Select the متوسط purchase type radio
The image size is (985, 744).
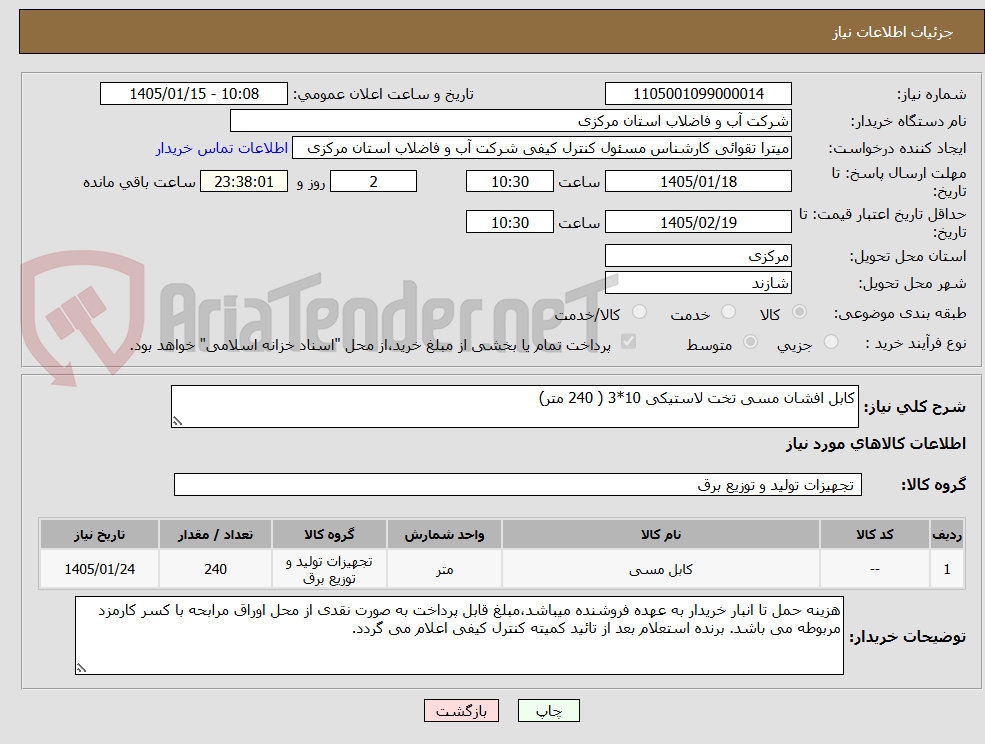click(x=750, y=342)
